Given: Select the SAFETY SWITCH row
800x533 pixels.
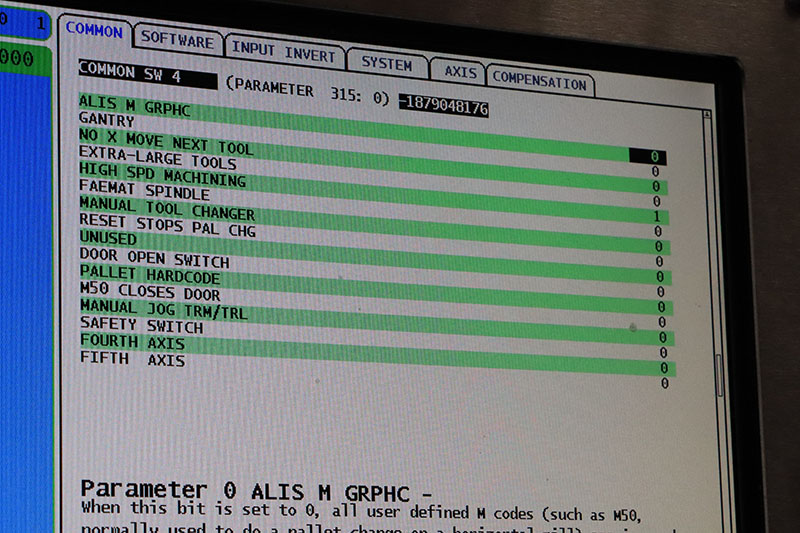Looking at the screenshot, I should (378, 337).
